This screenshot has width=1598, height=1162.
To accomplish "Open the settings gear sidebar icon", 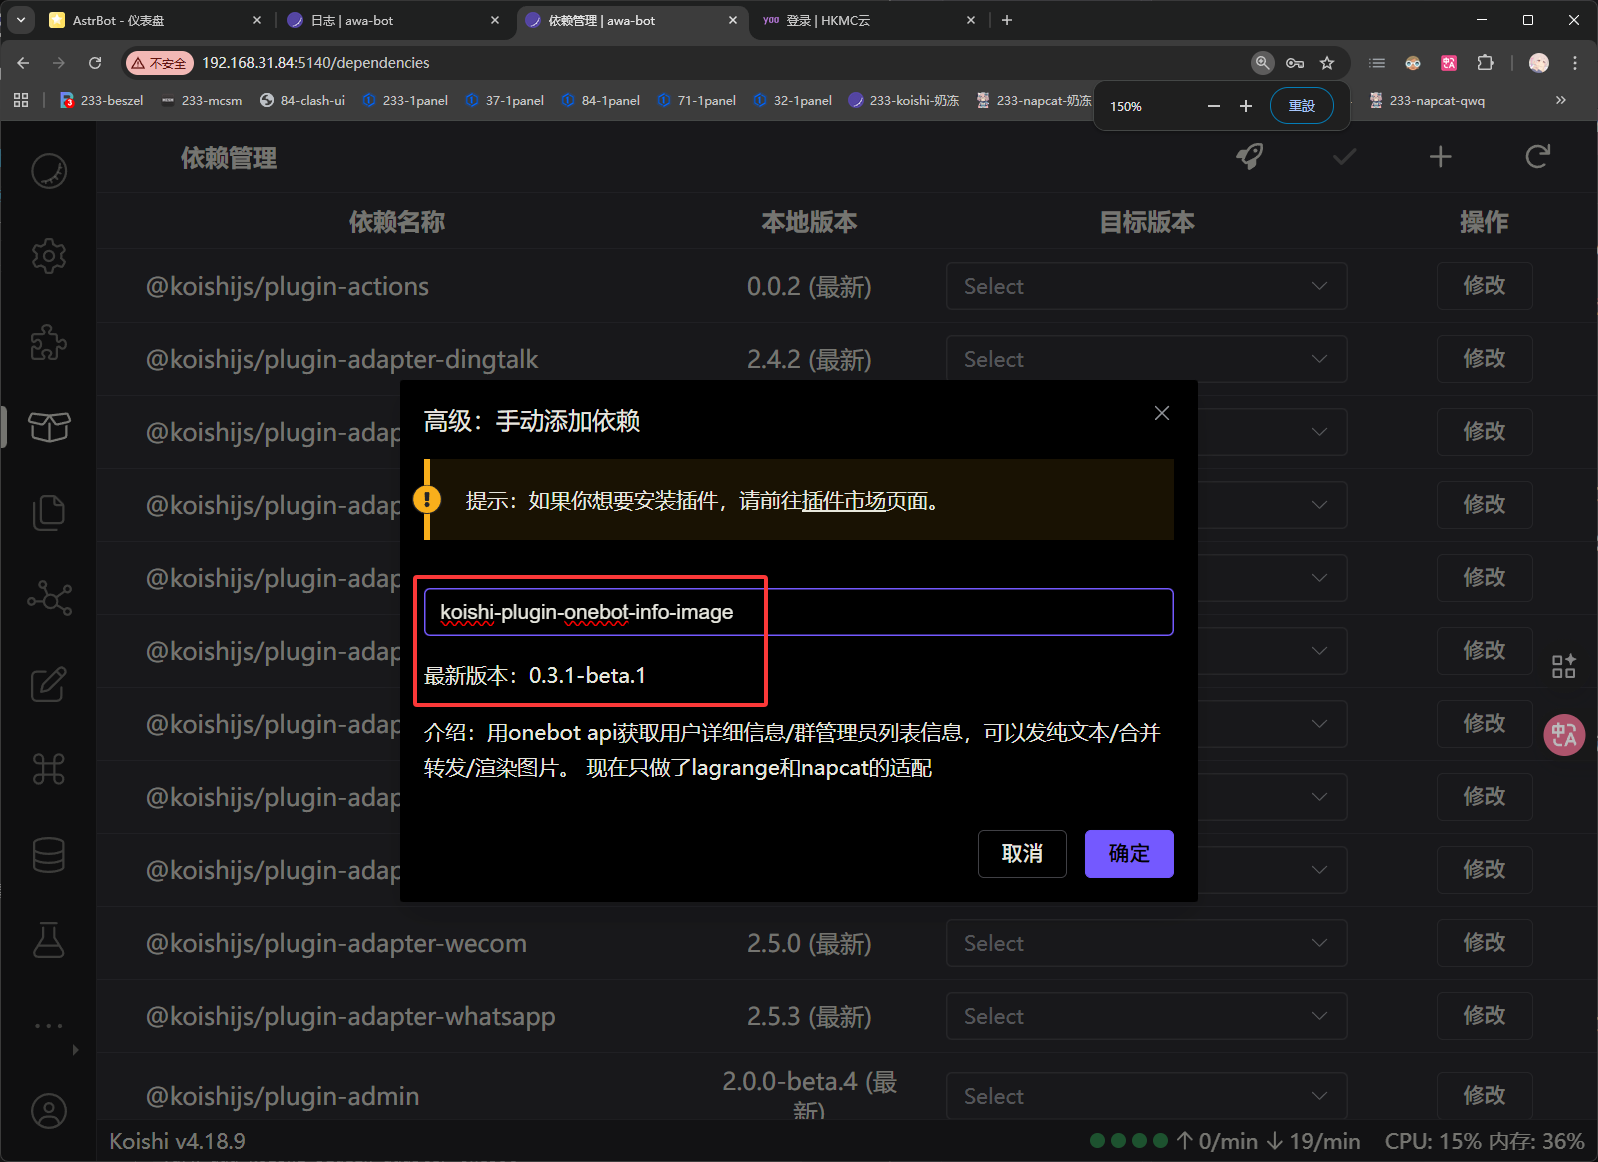I will tap(48, 257).
